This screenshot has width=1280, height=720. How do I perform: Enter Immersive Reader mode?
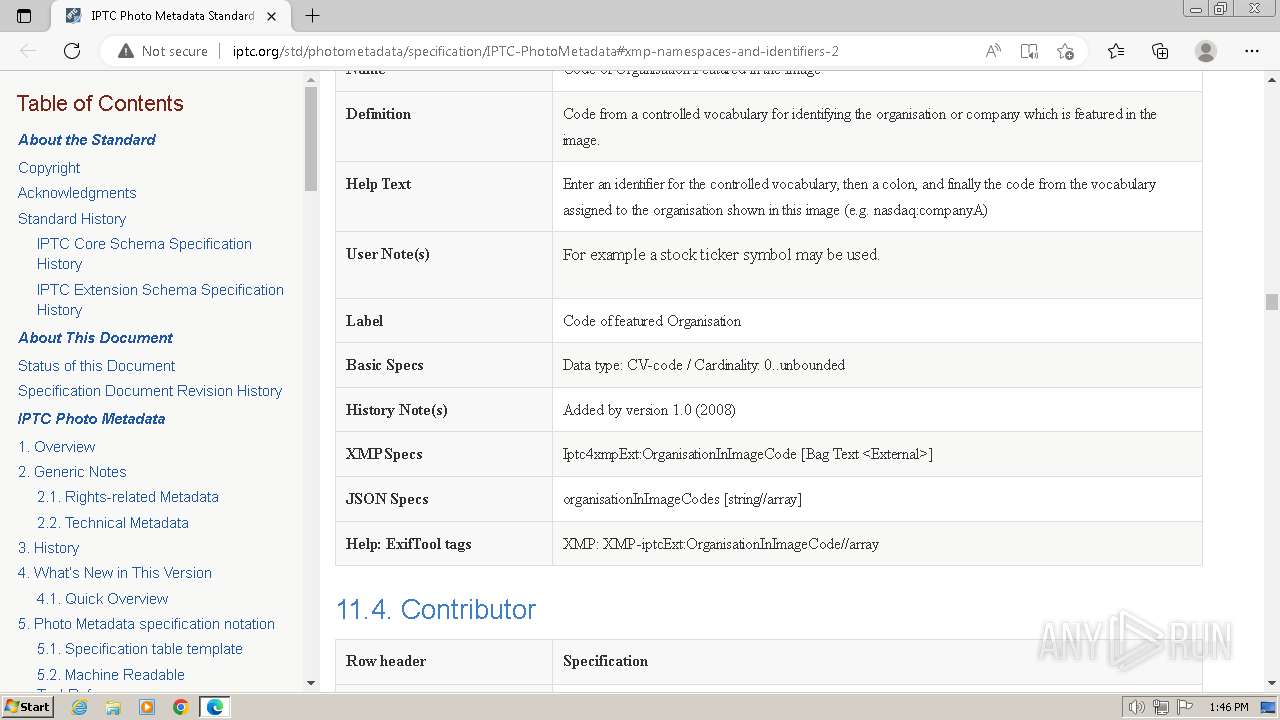pos(1029,51)
